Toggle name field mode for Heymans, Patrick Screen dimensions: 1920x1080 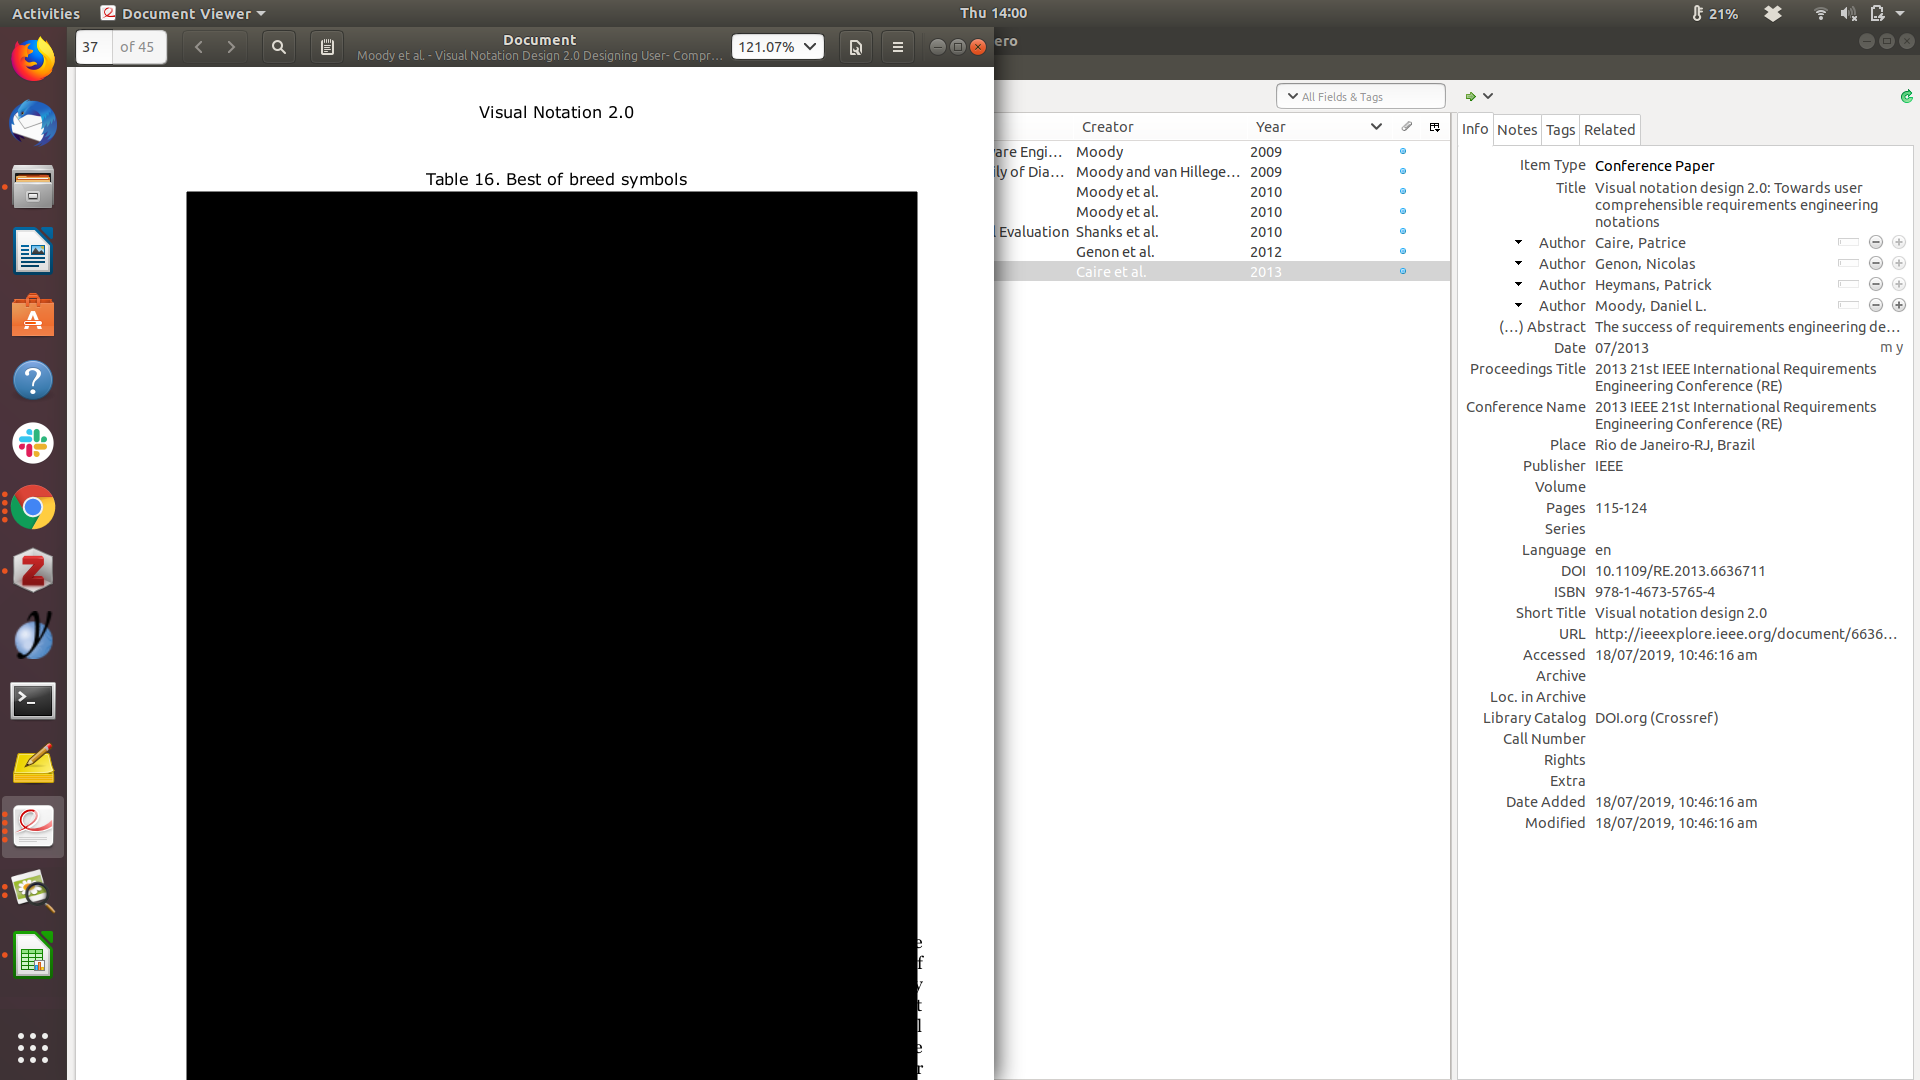click(x=1848, y=285)
